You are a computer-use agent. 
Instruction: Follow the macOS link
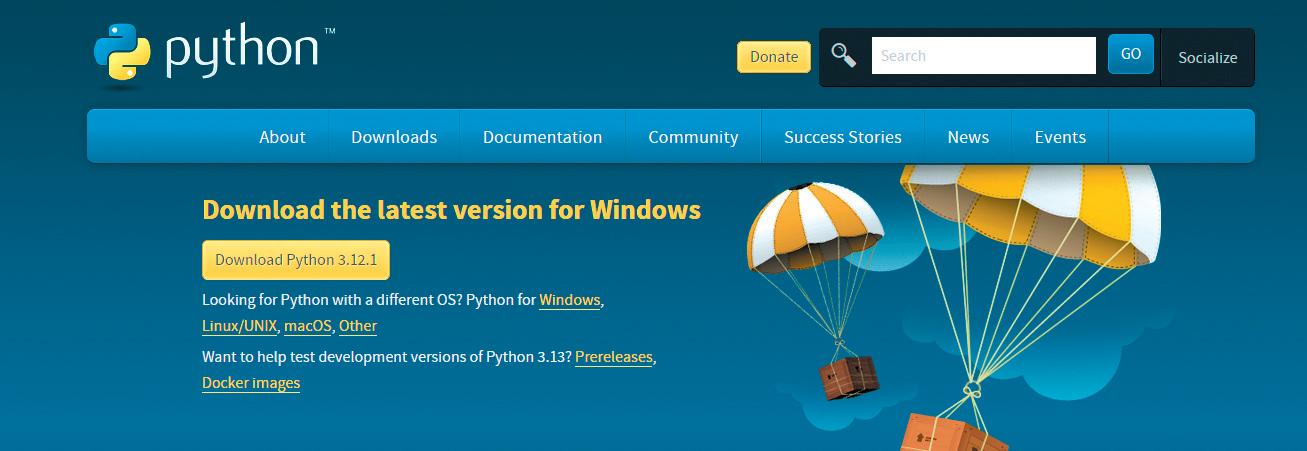pyautogui.click(x=308, y=326)
